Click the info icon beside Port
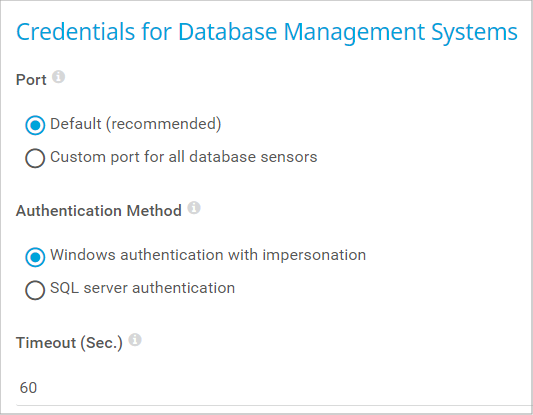 pos(58,77)
